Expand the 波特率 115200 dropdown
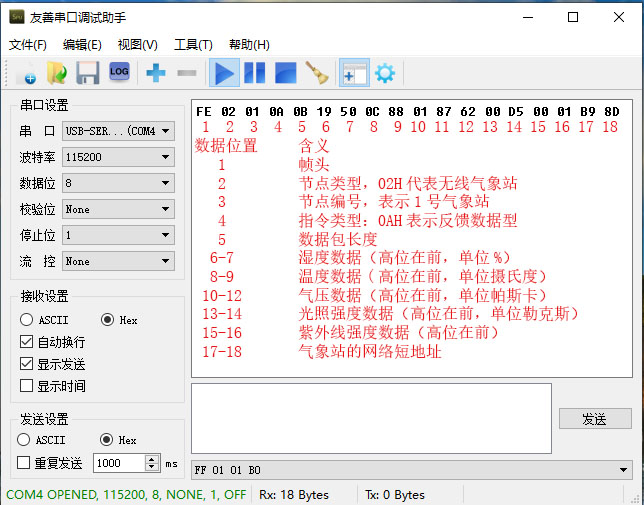 coord(118,157)
